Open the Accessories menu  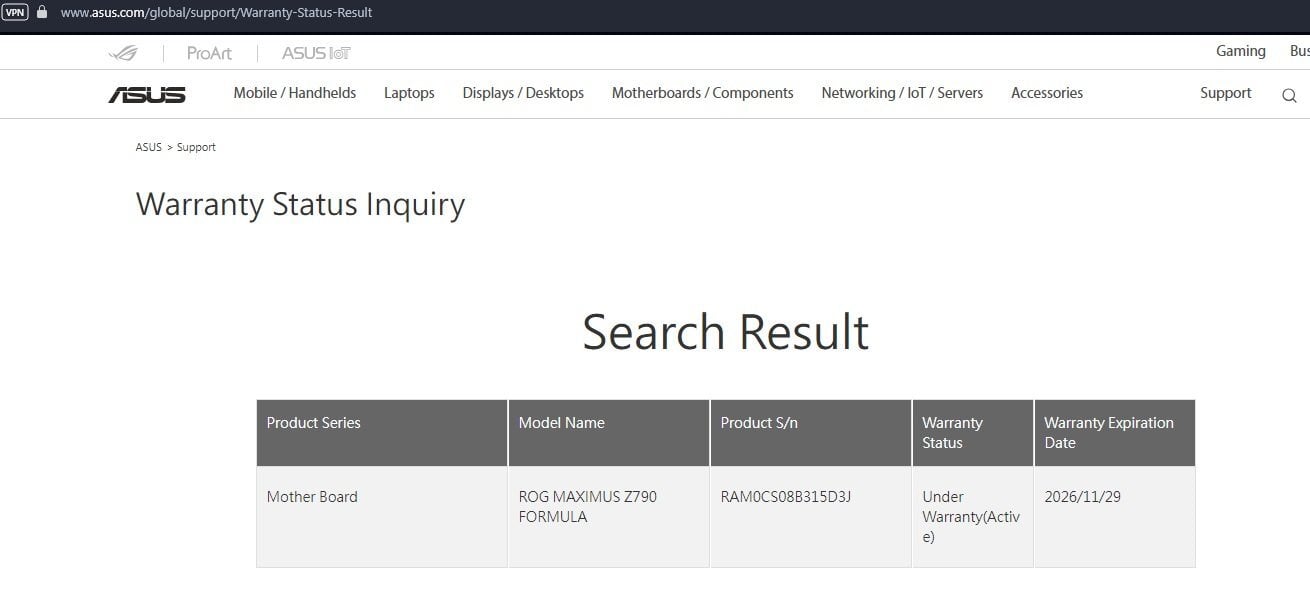(x=1047, y=93)
